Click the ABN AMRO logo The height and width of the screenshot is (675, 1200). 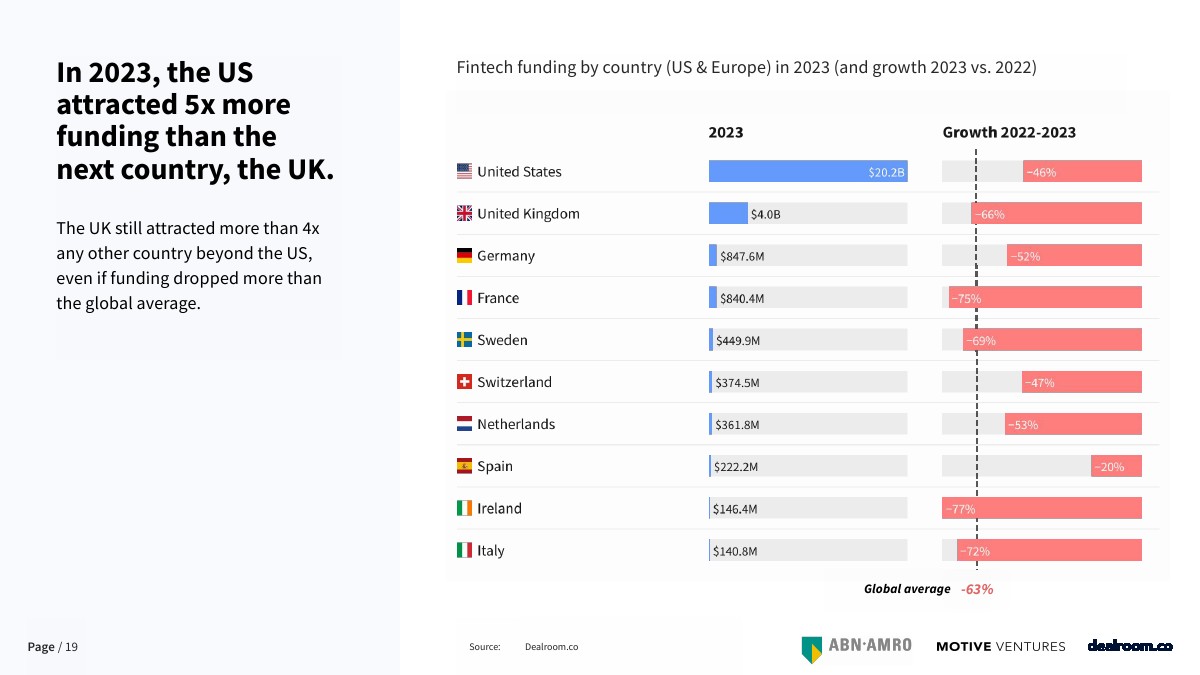[x=856, y=647]
